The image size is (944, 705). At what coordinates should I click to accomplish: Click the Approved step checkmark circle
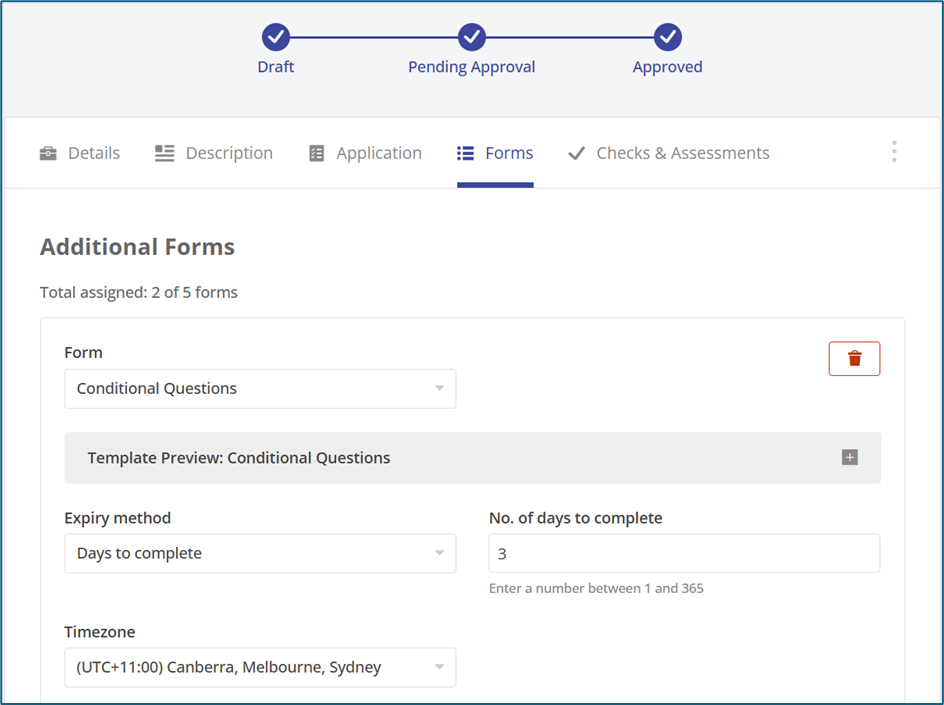pyautogui.click(x=667, y=38)
